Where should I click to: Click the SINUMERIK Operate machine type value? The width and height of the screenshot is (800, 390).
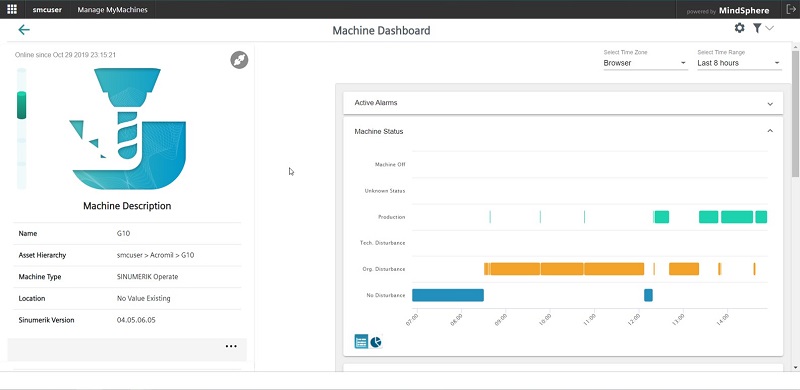click(147, 277)
